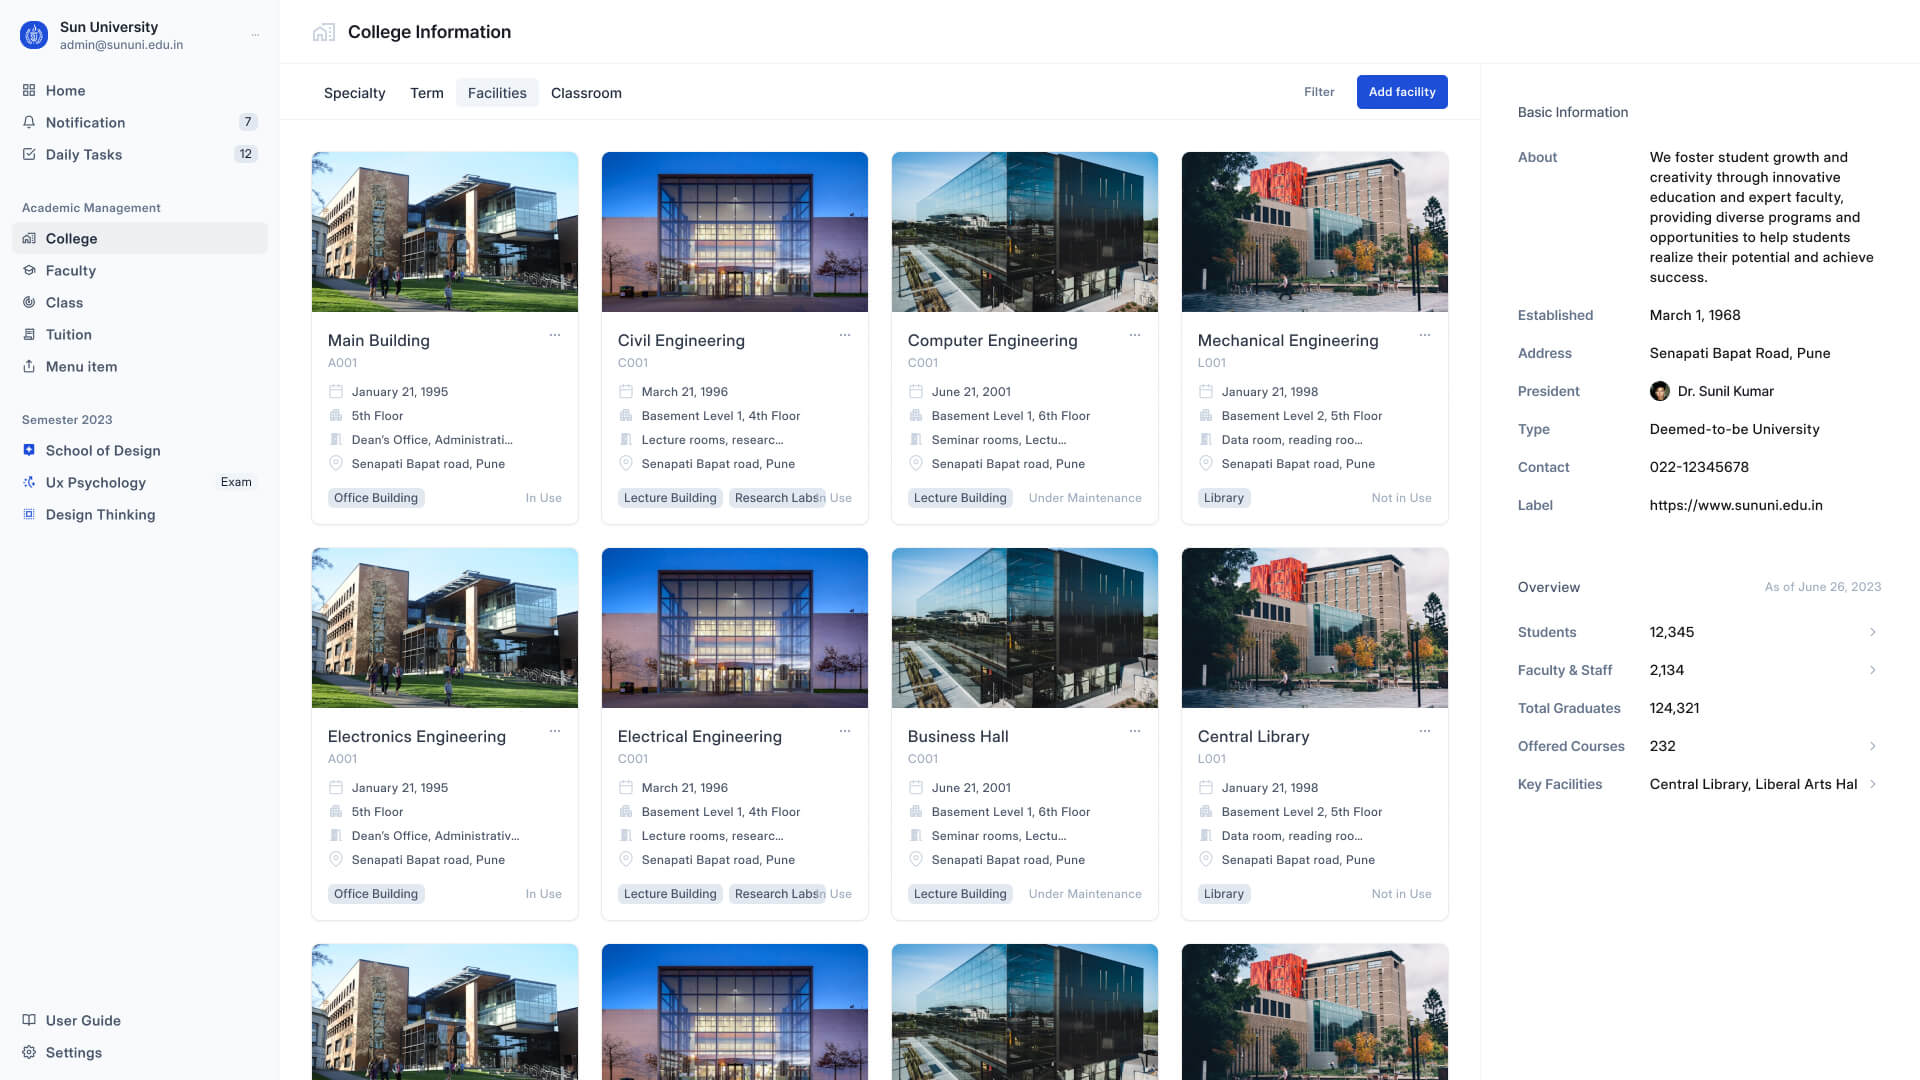Click the As of June 26, 2023 label

point(1823,587)
